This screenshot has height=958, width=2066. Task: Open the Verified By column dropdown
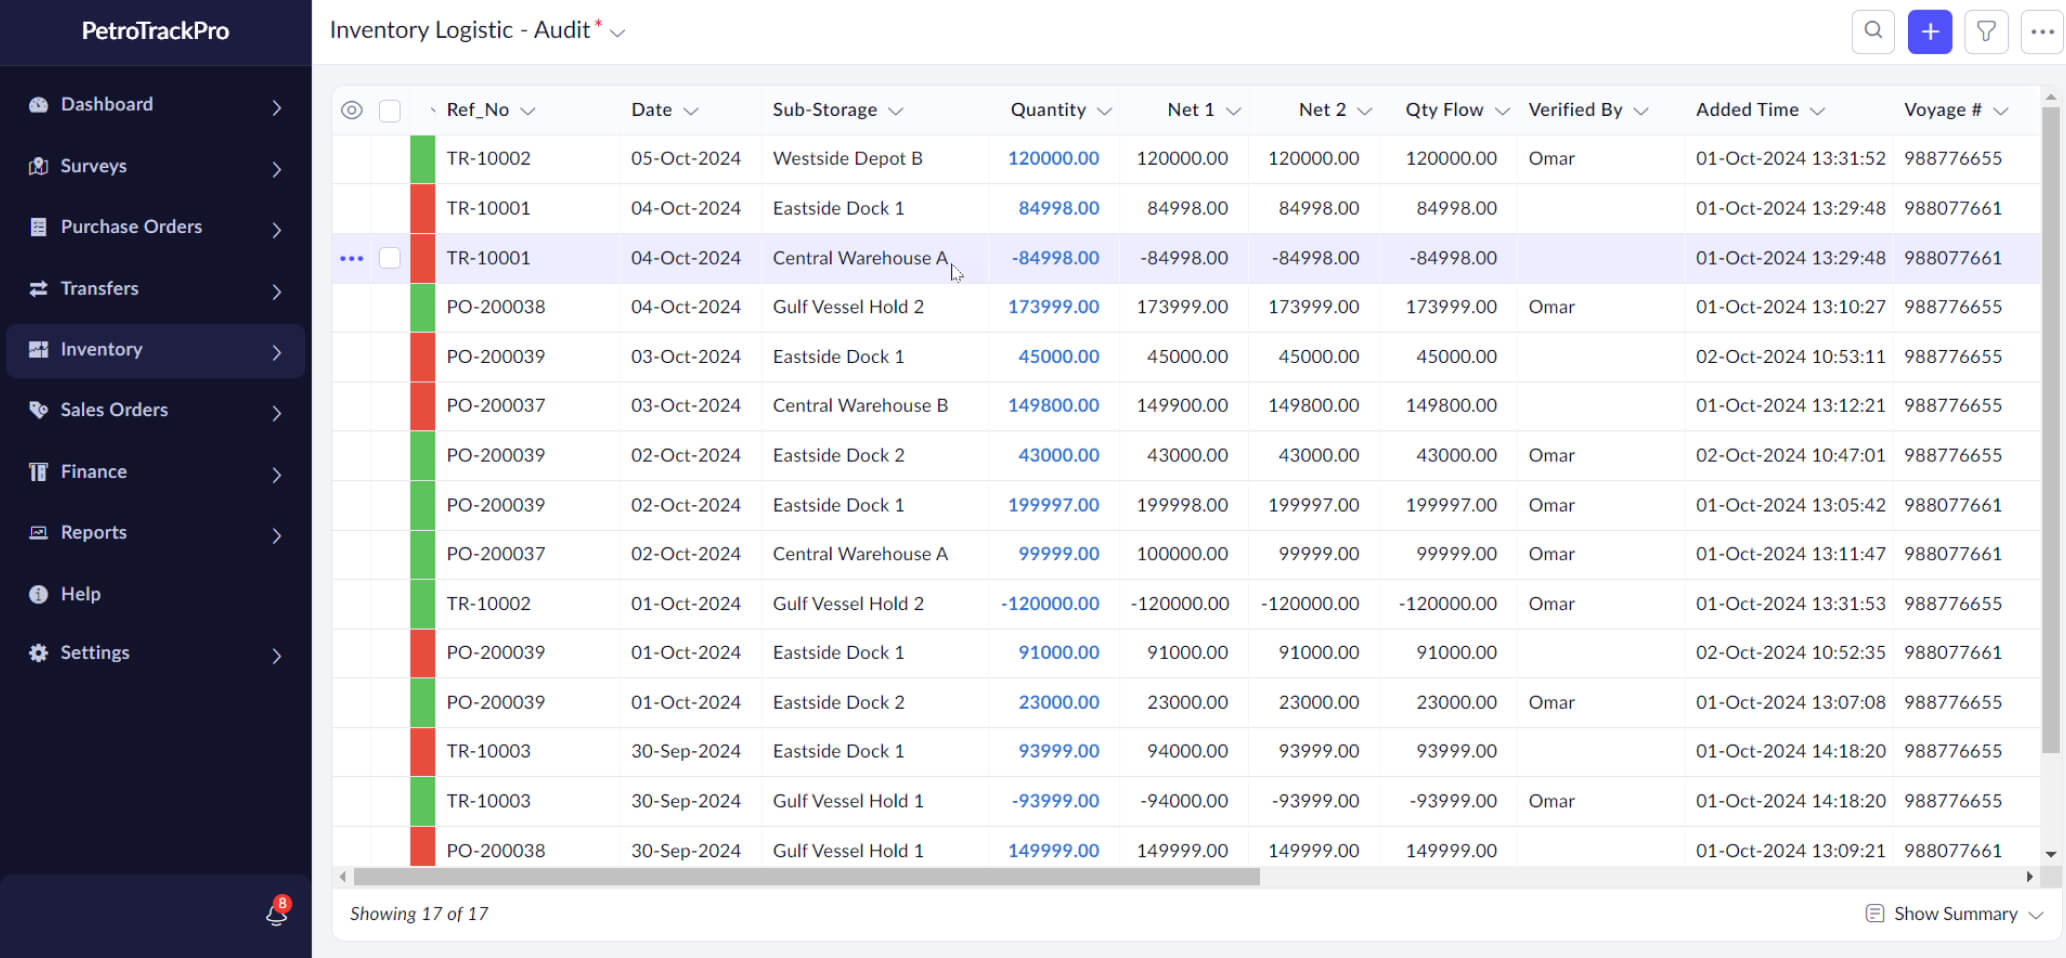1641,110
